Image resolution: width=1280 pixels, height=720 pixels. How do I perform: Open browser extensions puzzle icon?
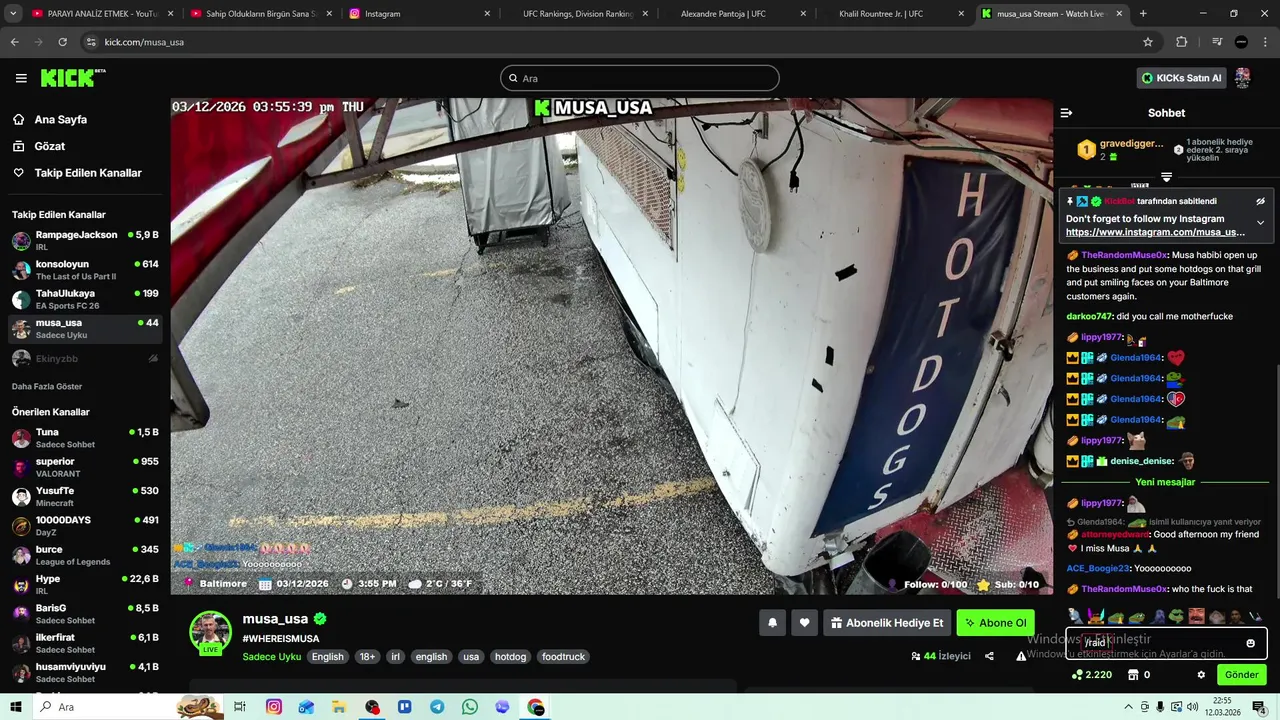point(1181,42)
